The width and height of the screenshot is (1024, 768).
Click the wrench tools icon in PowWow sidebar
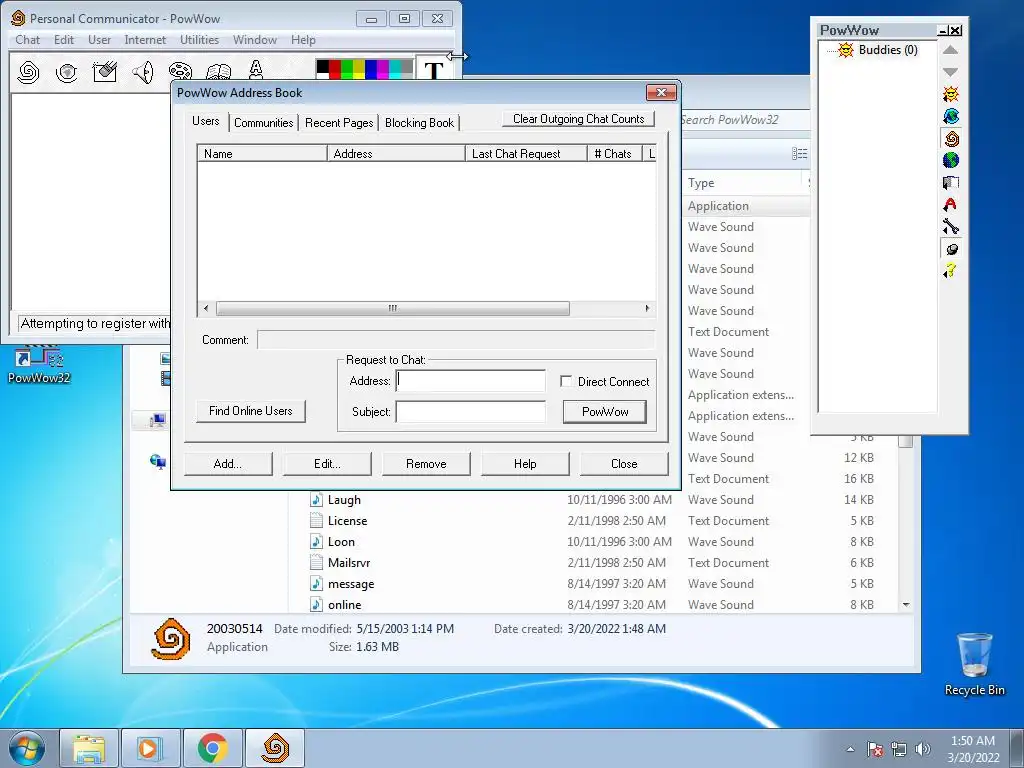pyautogui.click(x=951, y=227)
